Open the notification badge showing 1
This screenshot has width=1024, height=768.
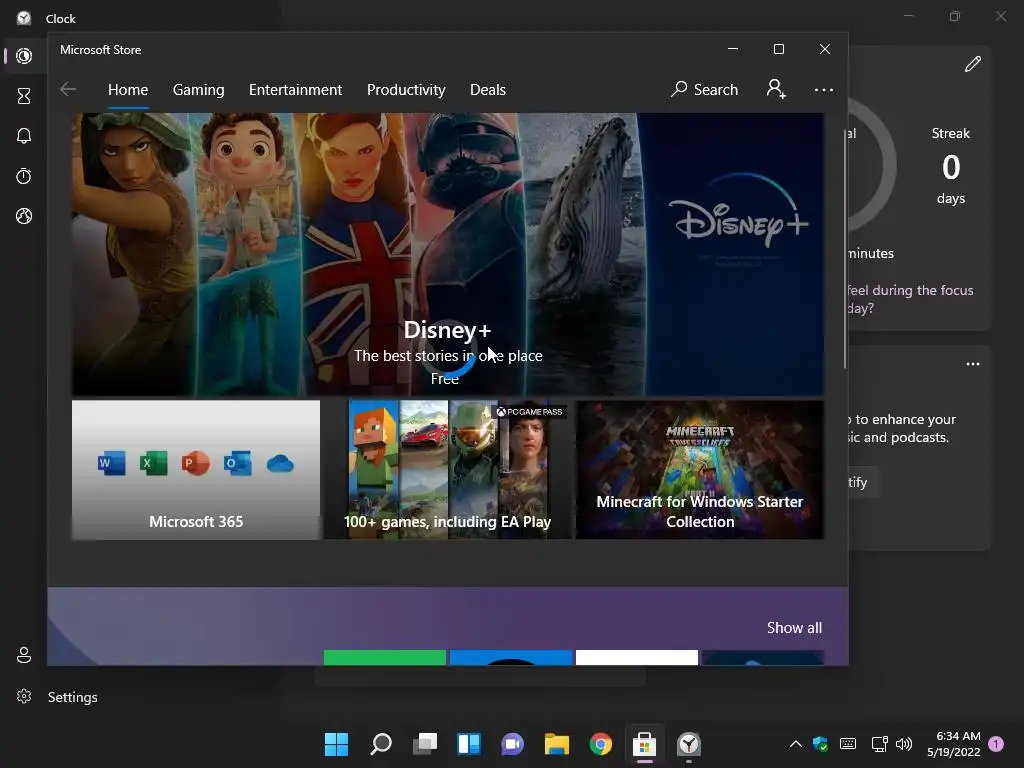[x=996, y=744]
